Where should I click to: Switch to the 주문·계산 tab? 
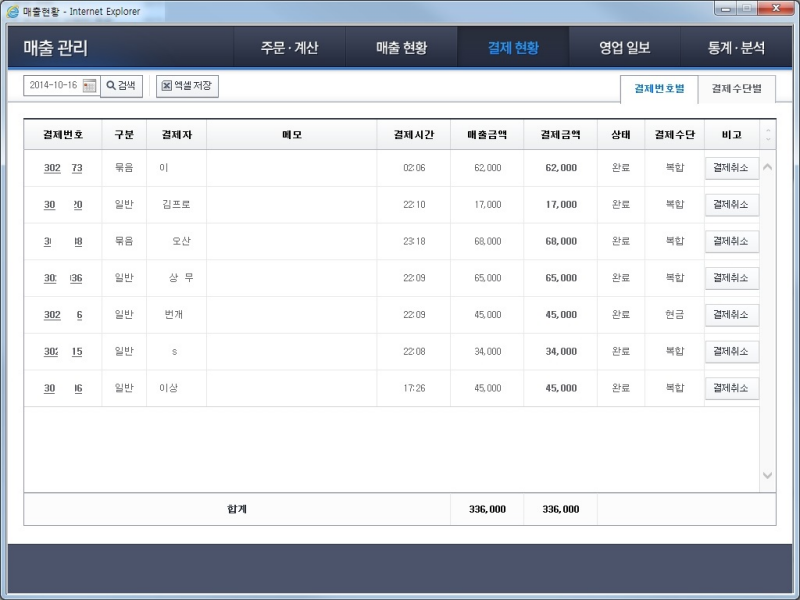pos(290,46)
